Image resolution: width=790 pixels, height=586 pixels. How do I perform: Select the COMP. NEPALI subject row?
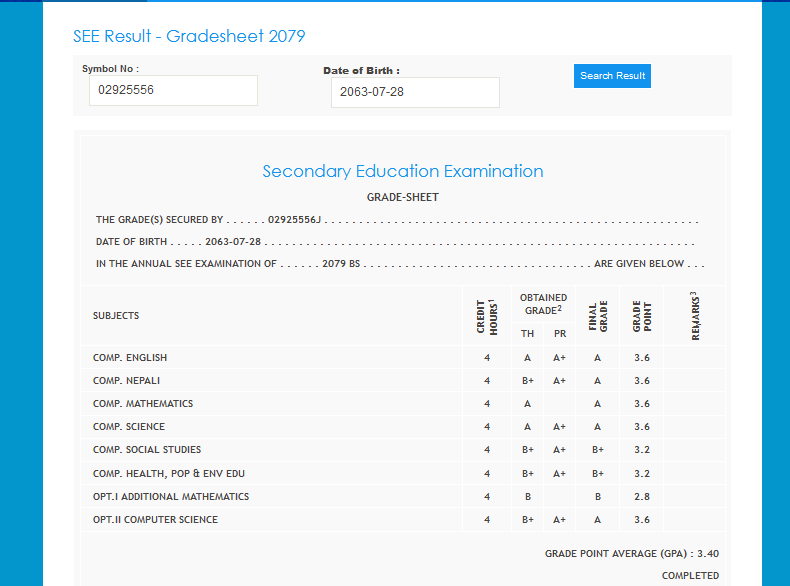click(x=126, y=381)
